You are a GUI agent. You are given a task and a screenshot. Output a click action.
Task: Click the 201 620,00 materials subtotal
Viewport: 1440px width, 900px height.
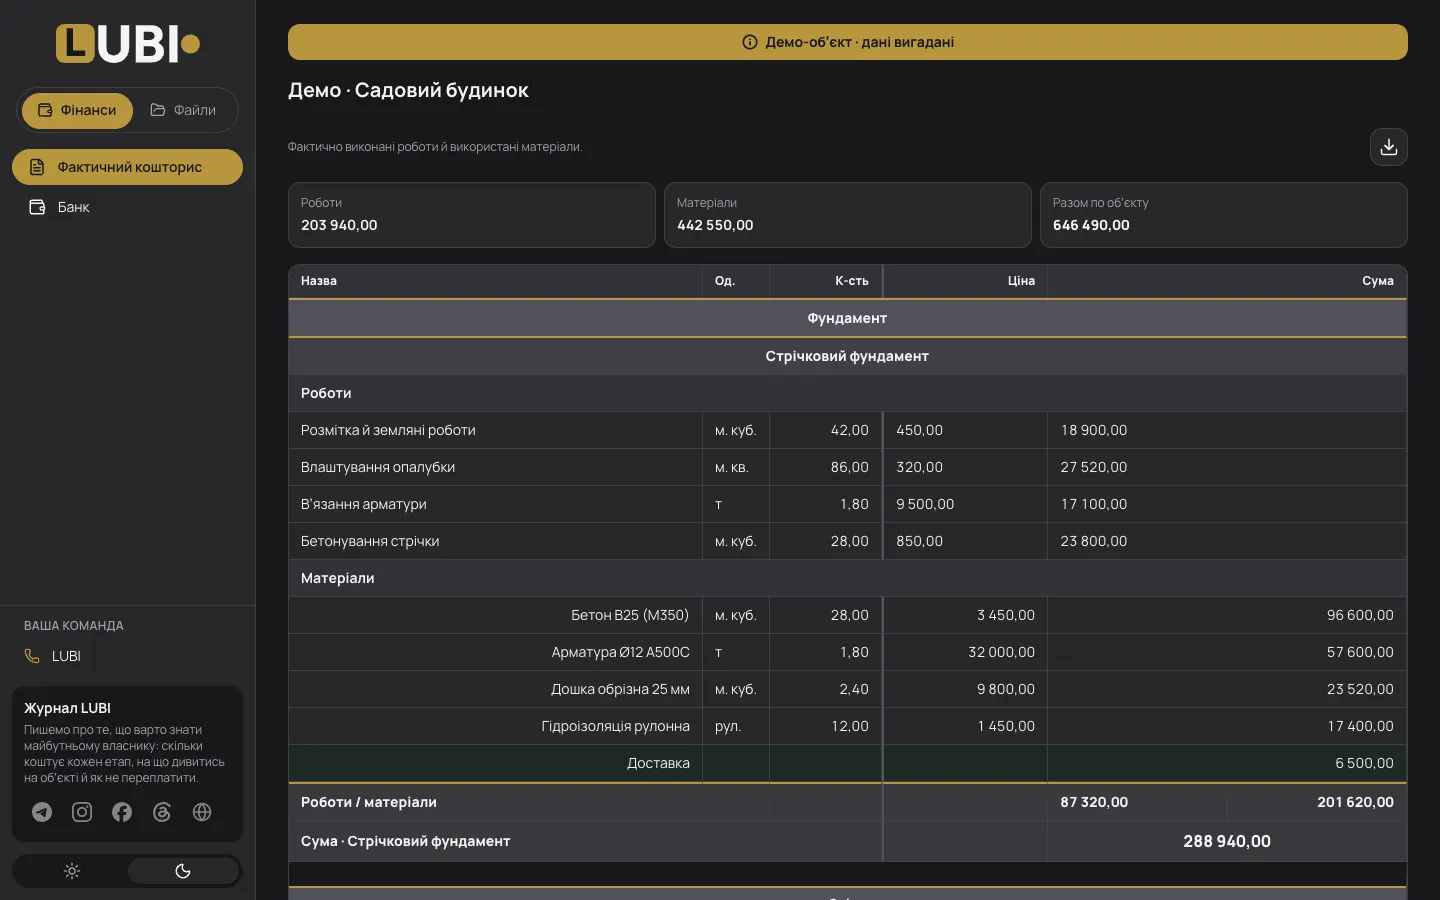click(1355, 802)
